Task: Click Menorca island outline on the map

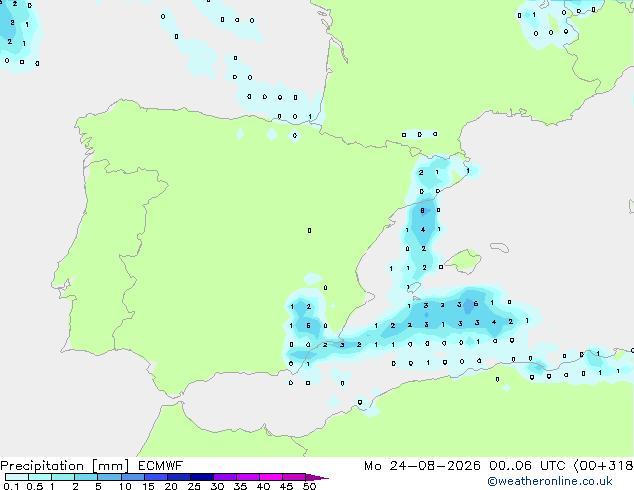Action: [500, 247]
